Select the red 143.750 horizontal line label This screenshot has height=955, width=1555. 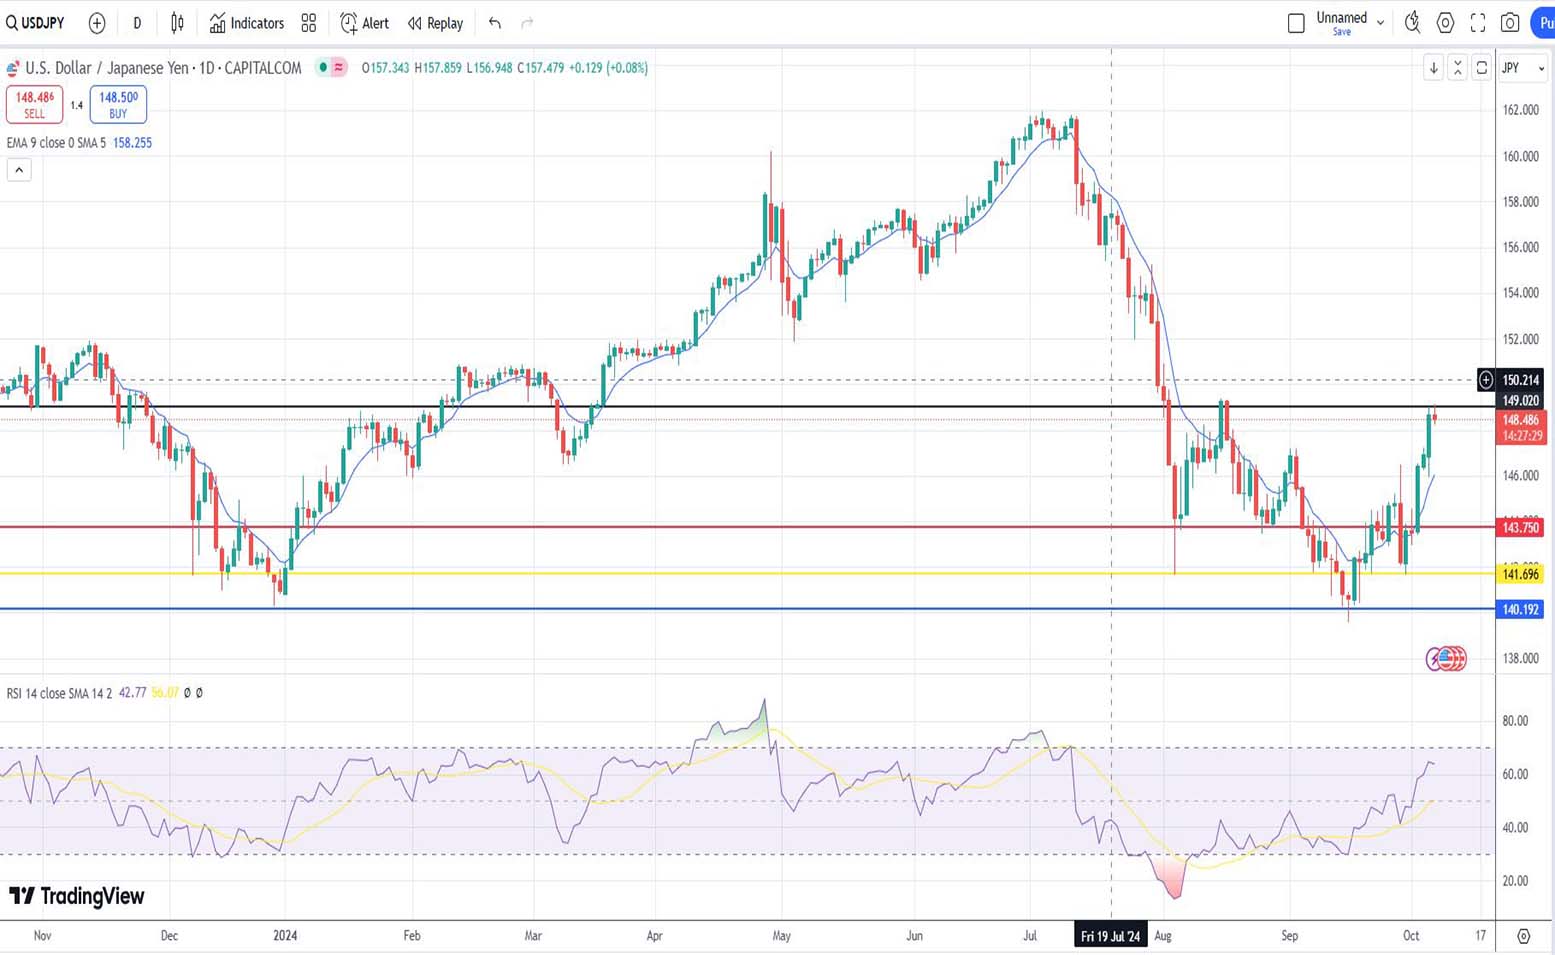(x=1520, y=528)
